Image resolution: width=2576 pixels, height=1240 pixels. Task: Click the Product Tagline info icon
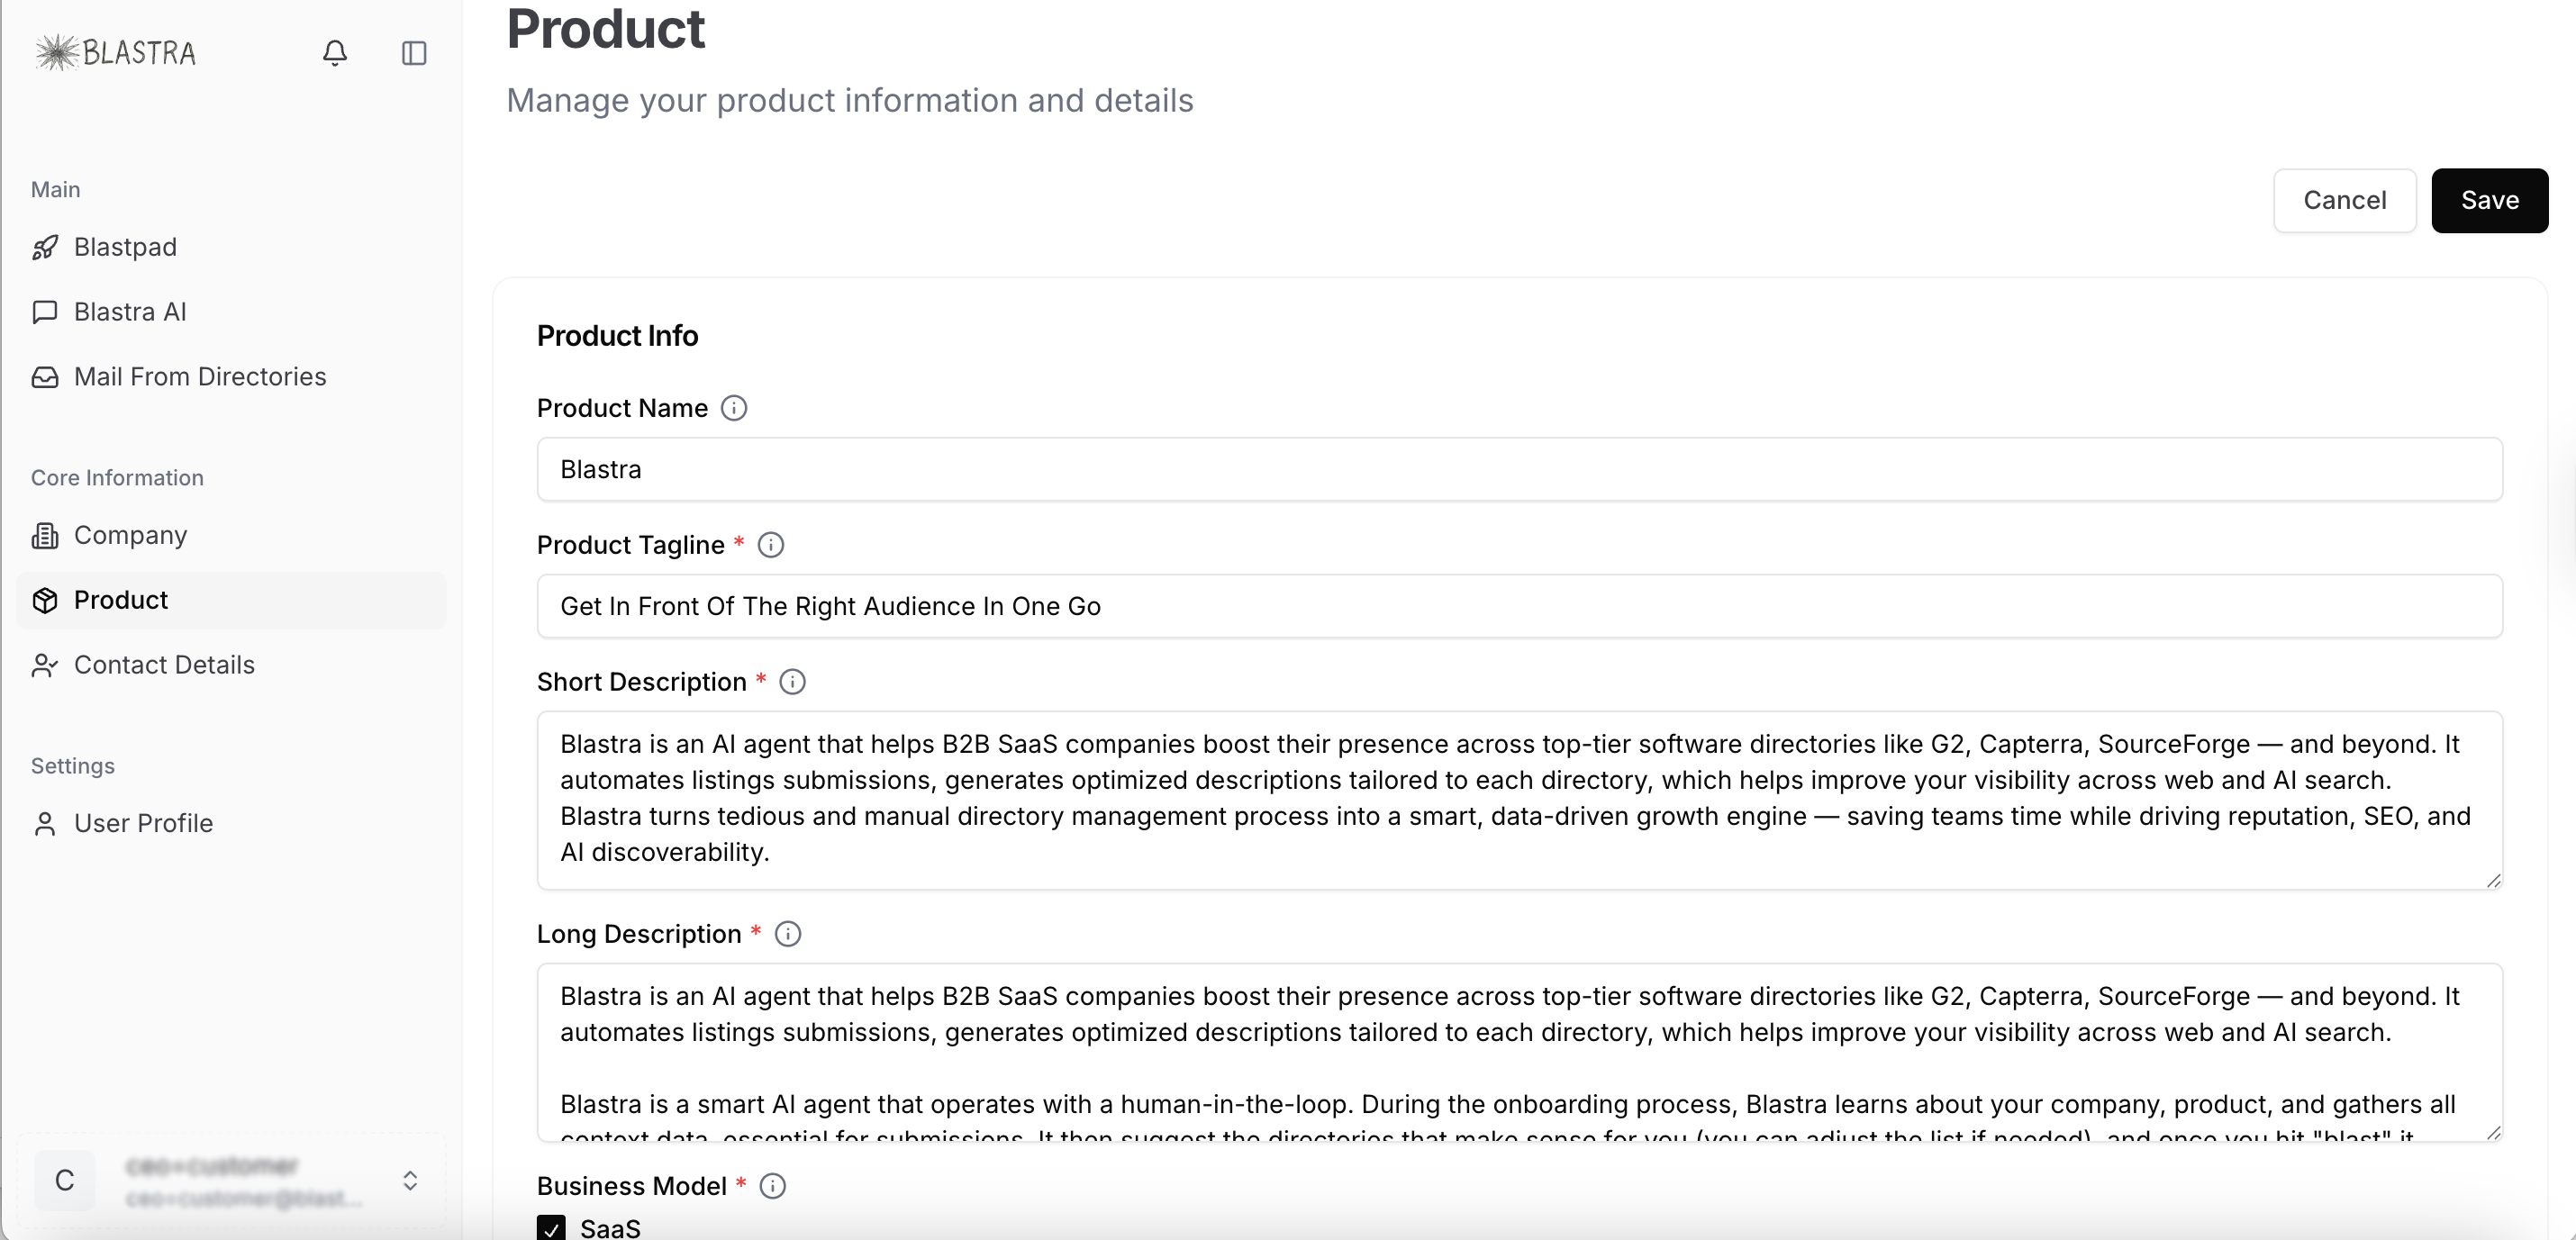770,545
